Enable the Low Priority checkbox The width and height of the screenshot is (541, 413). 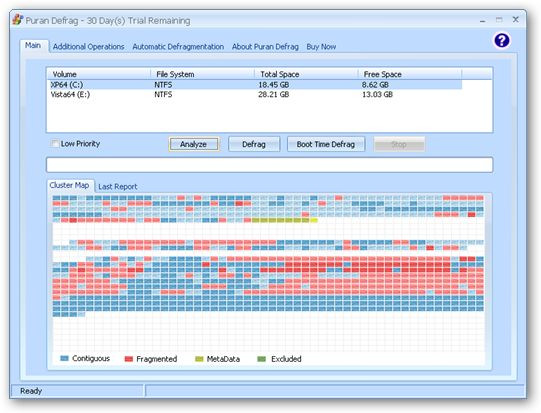pos(55,144)
